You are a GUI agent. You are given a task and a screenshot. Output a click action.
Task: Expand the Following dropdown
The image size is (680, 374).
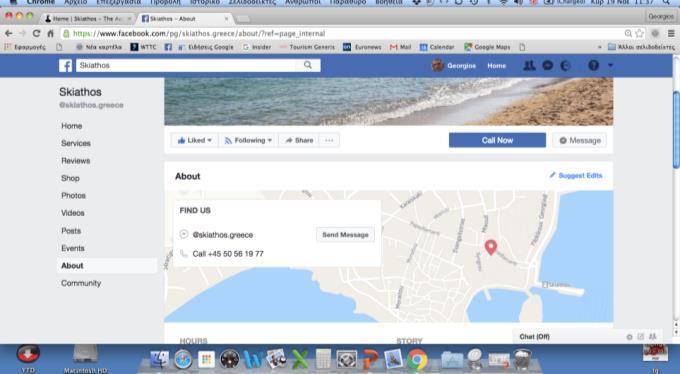point(248,140)
